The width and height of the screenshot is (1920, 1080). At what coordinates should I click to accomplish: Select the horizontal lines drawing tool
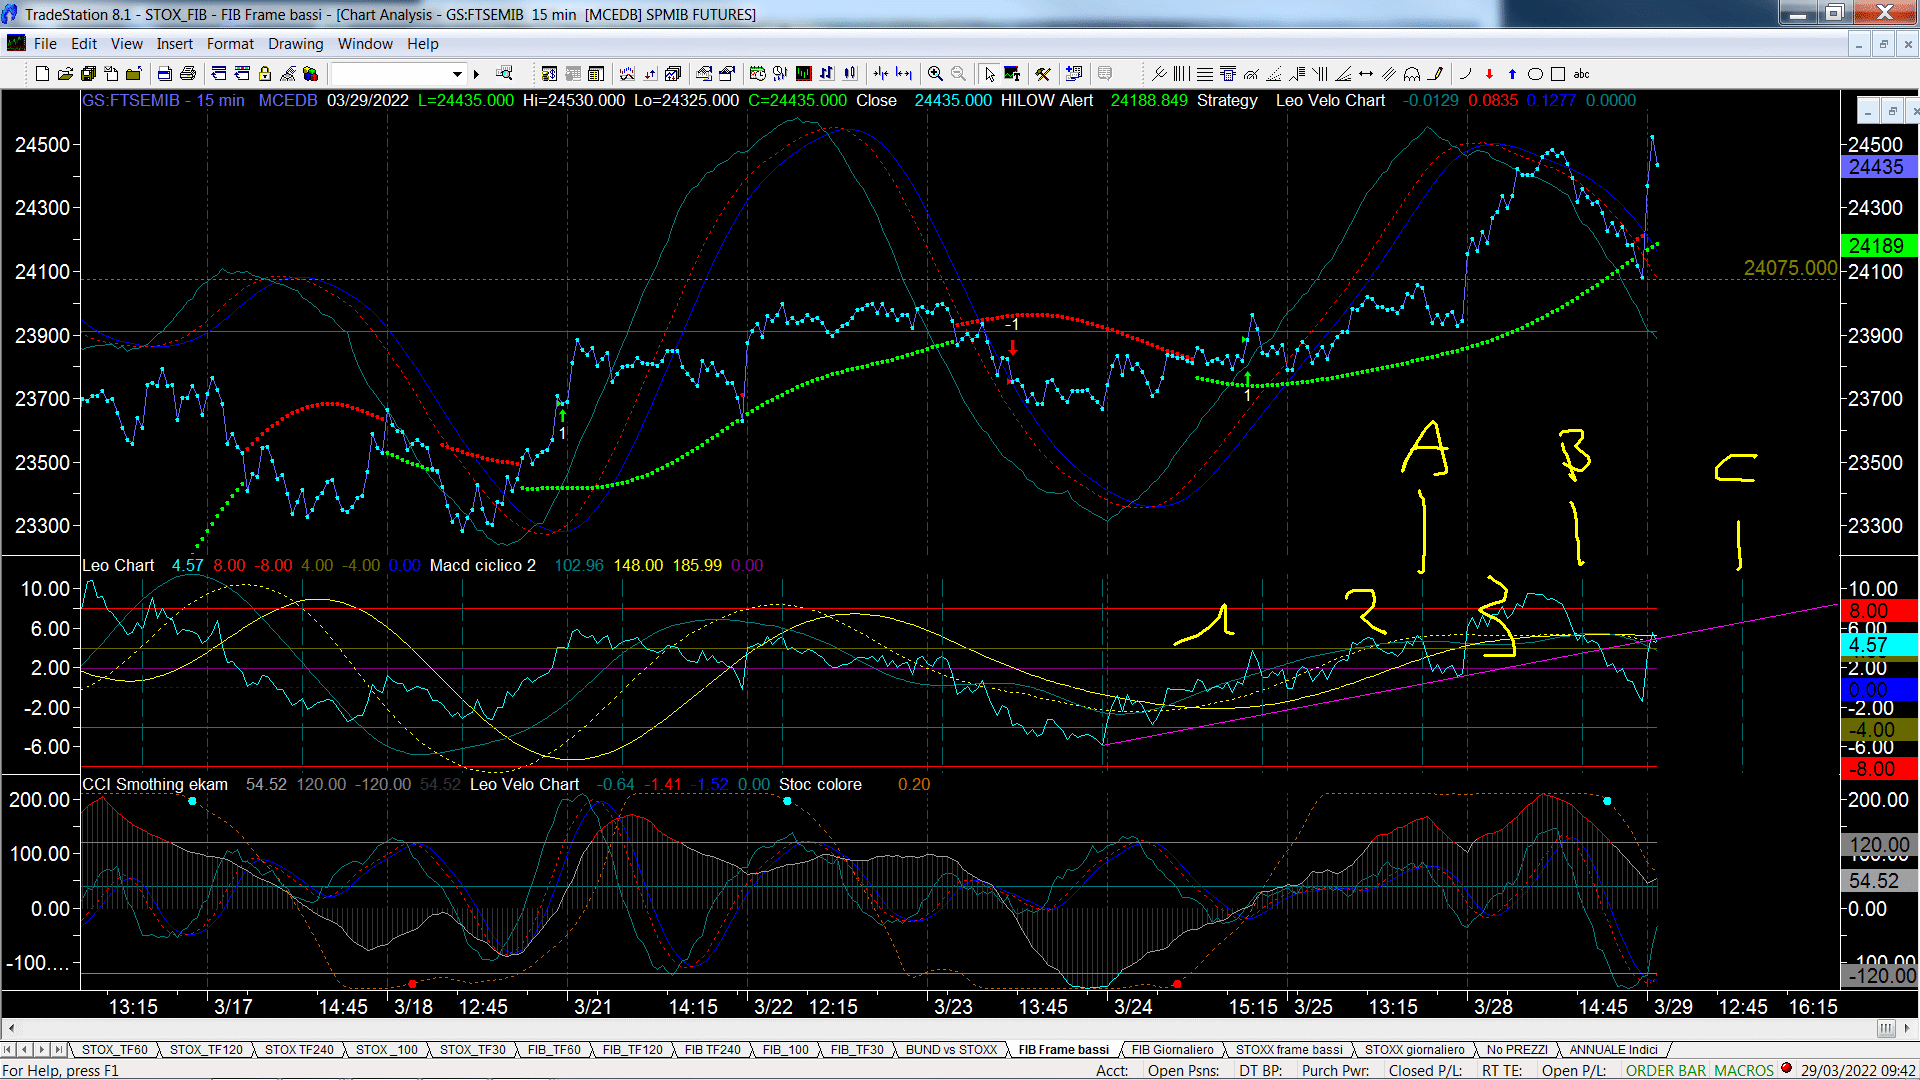1205,74
